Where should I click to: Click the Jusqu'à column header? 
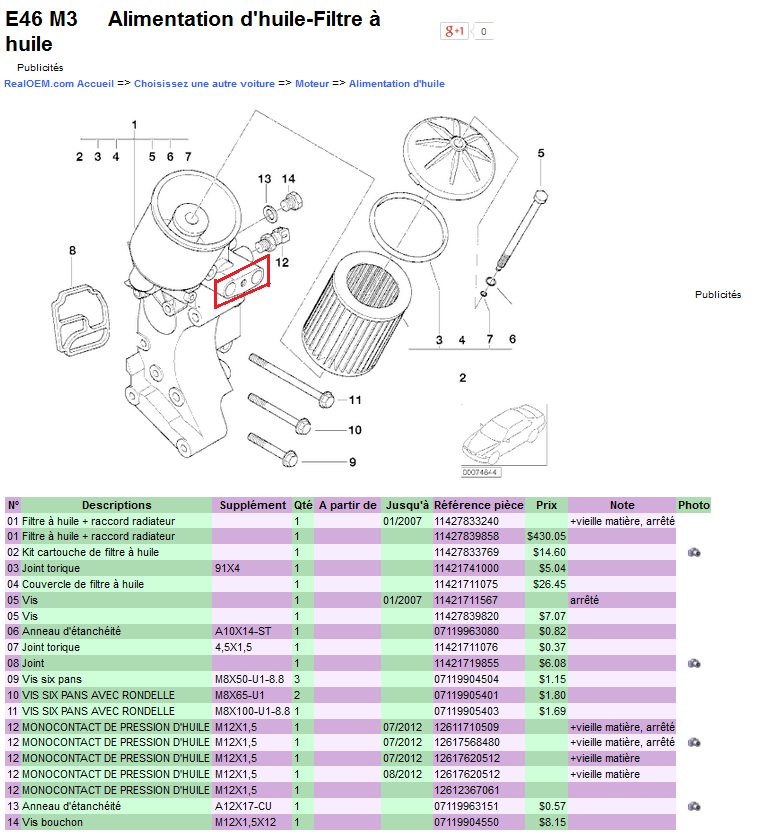pyautogui.click(x=407, y=505)
